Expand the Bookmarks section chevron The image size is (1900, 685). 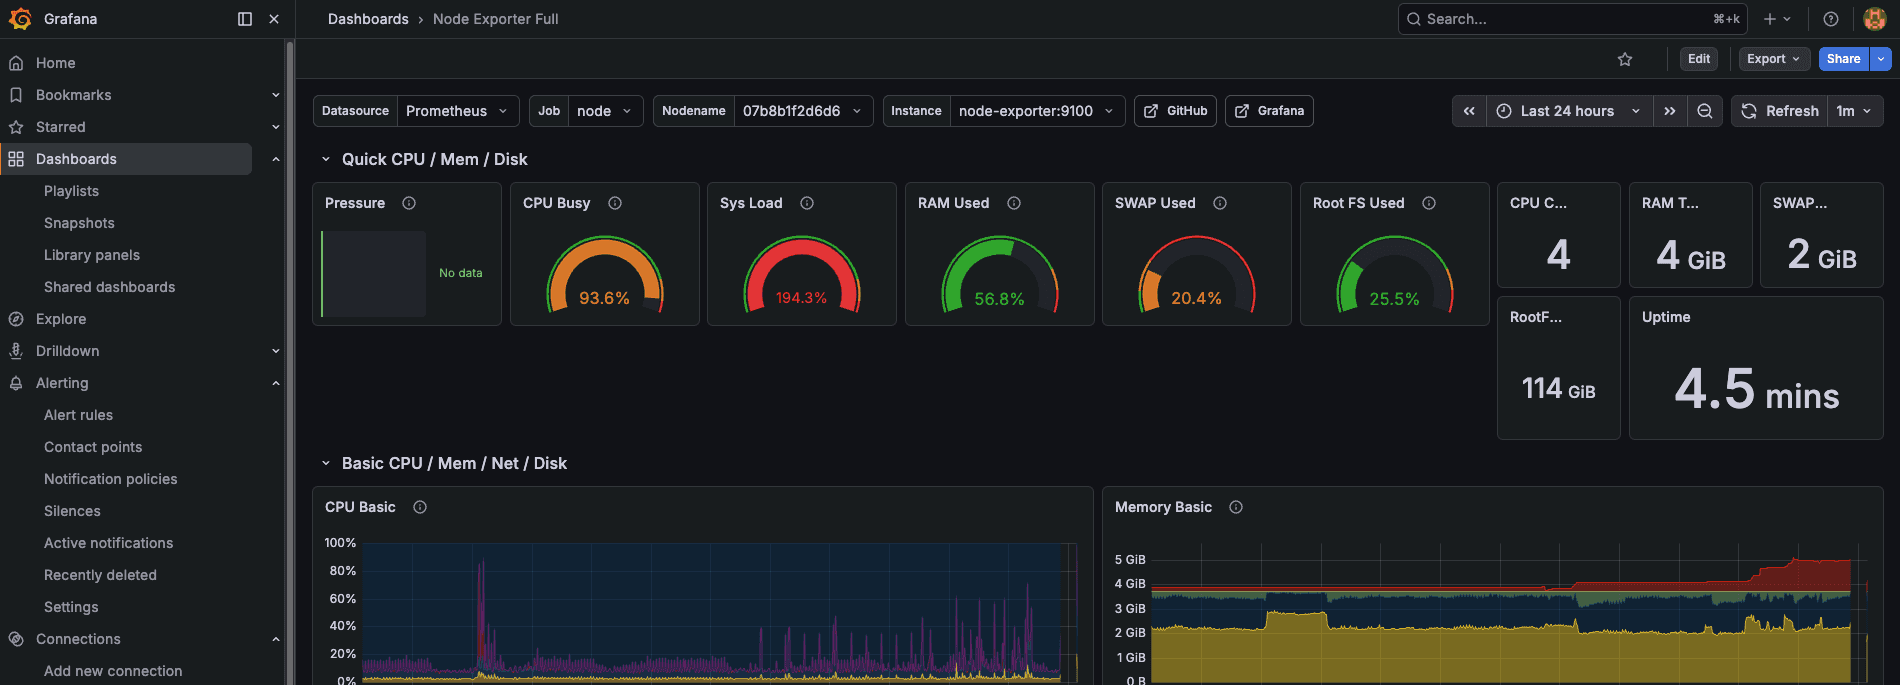click(276, 95)
